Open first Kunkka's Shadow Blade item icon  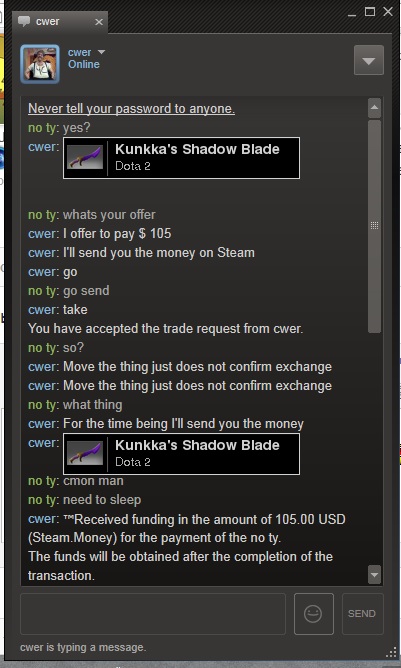(x=85, y=157)
